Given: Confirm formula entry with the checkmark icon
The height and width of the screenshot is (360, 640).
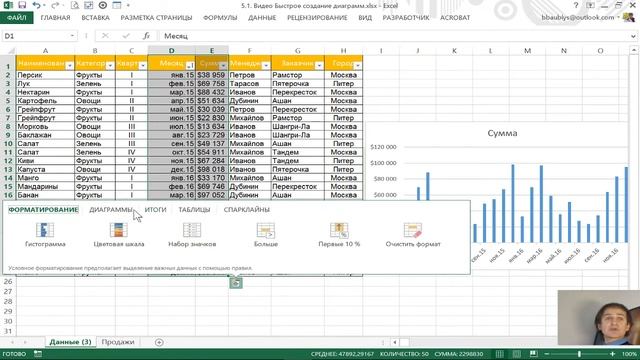Looking at the screenshot, I should 126,36.
